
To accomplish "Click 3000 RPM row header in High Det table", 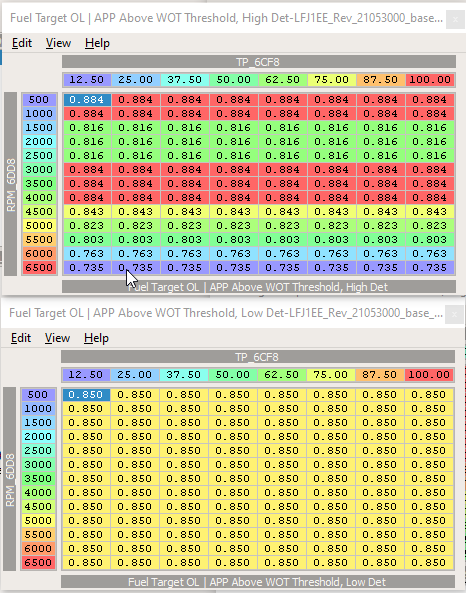I will (x=39, y=169).
